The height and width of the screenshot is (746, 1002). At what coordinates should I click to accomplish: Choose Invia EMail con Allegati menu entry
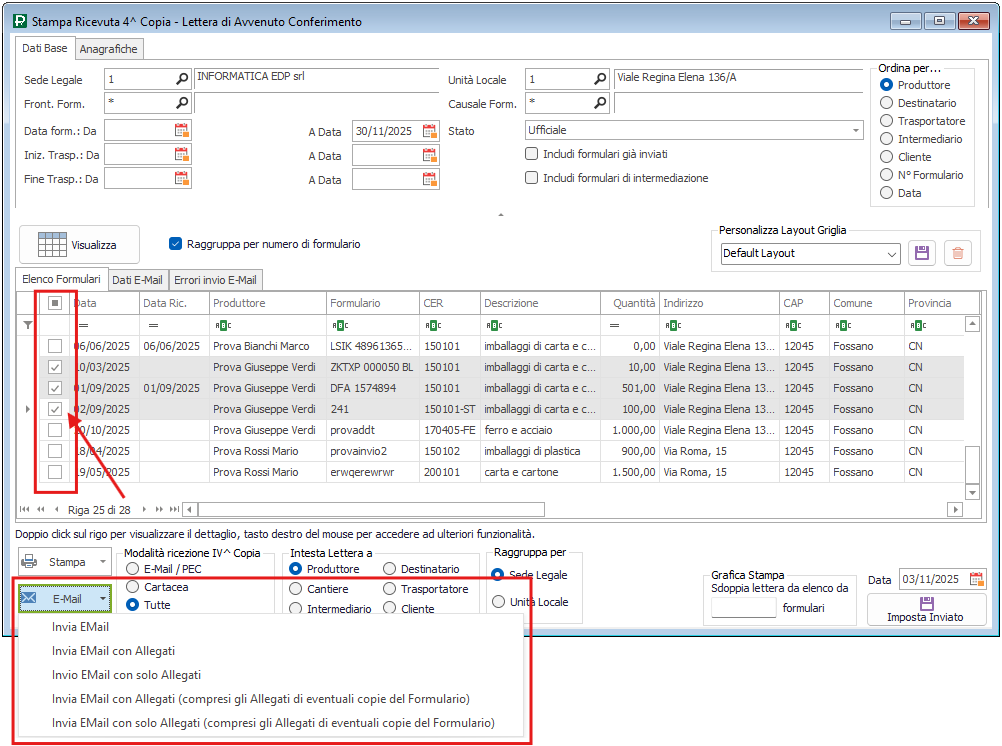click(x=113, y=651)
